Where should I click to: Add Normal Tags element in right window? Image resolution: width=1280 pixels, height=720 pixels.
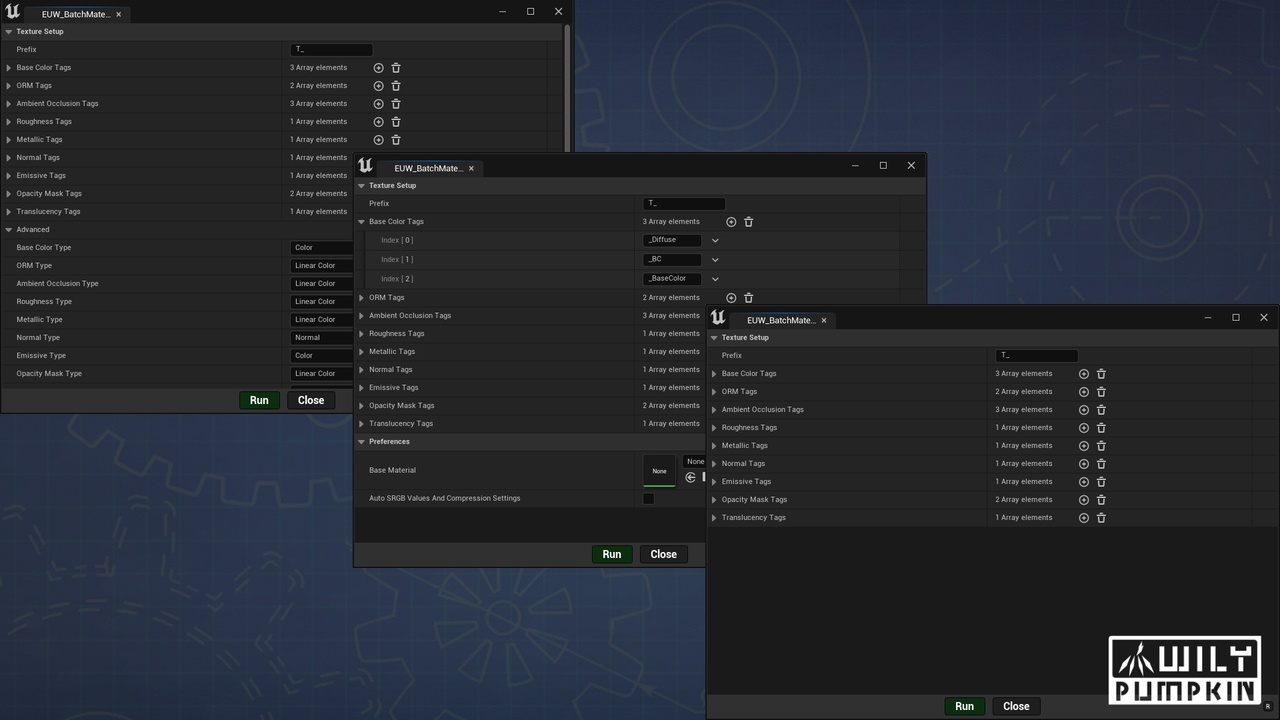pyautogui.click(x=1084, y=464)
